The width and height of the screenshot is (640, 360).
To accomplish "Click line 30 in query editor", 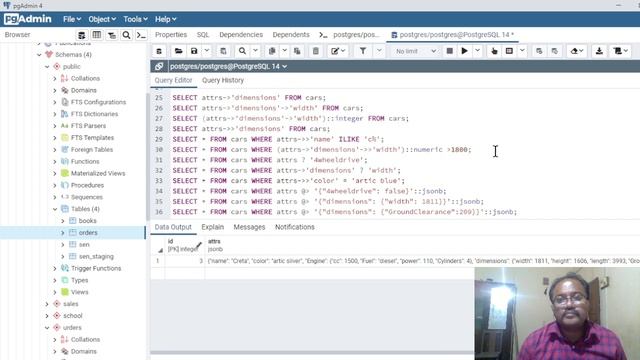I will pos(322,150).
